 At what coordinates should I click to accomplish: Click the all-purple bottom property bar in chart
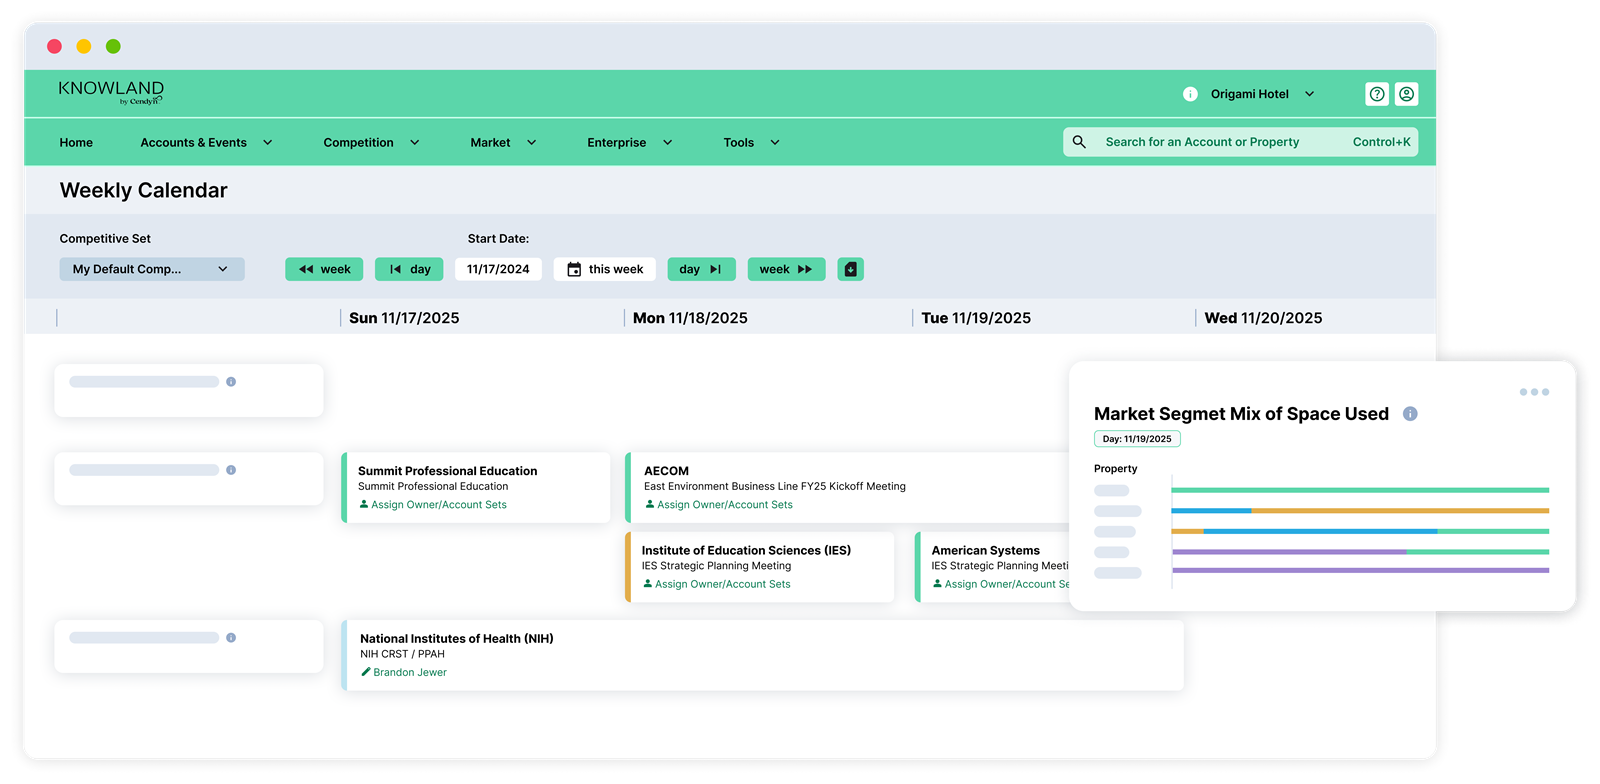(x=1360, y=570)
